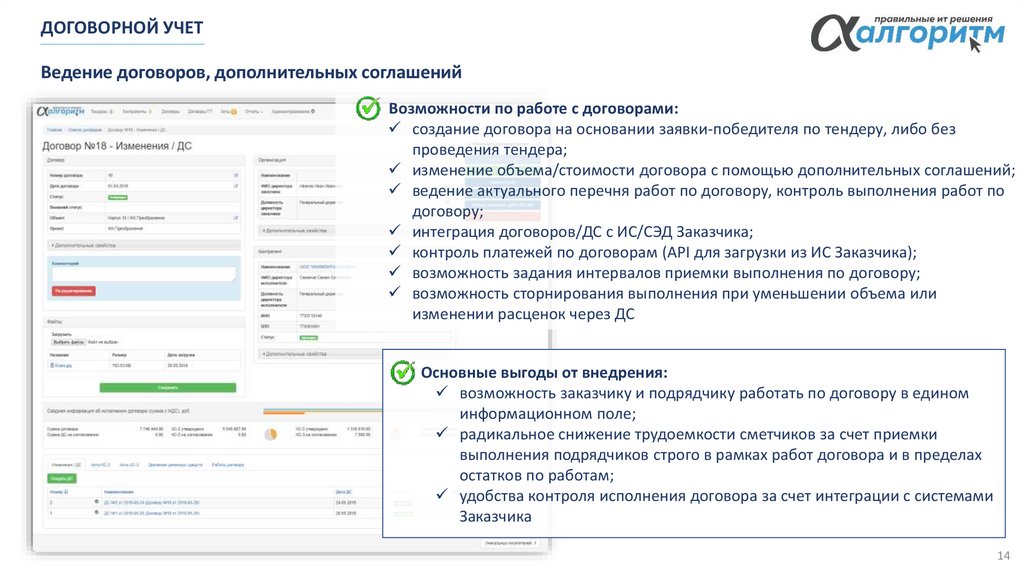This screenshot has height=574, width=1024.
Task: Click the green status badge in Контрагент panel
Action: 309,338
